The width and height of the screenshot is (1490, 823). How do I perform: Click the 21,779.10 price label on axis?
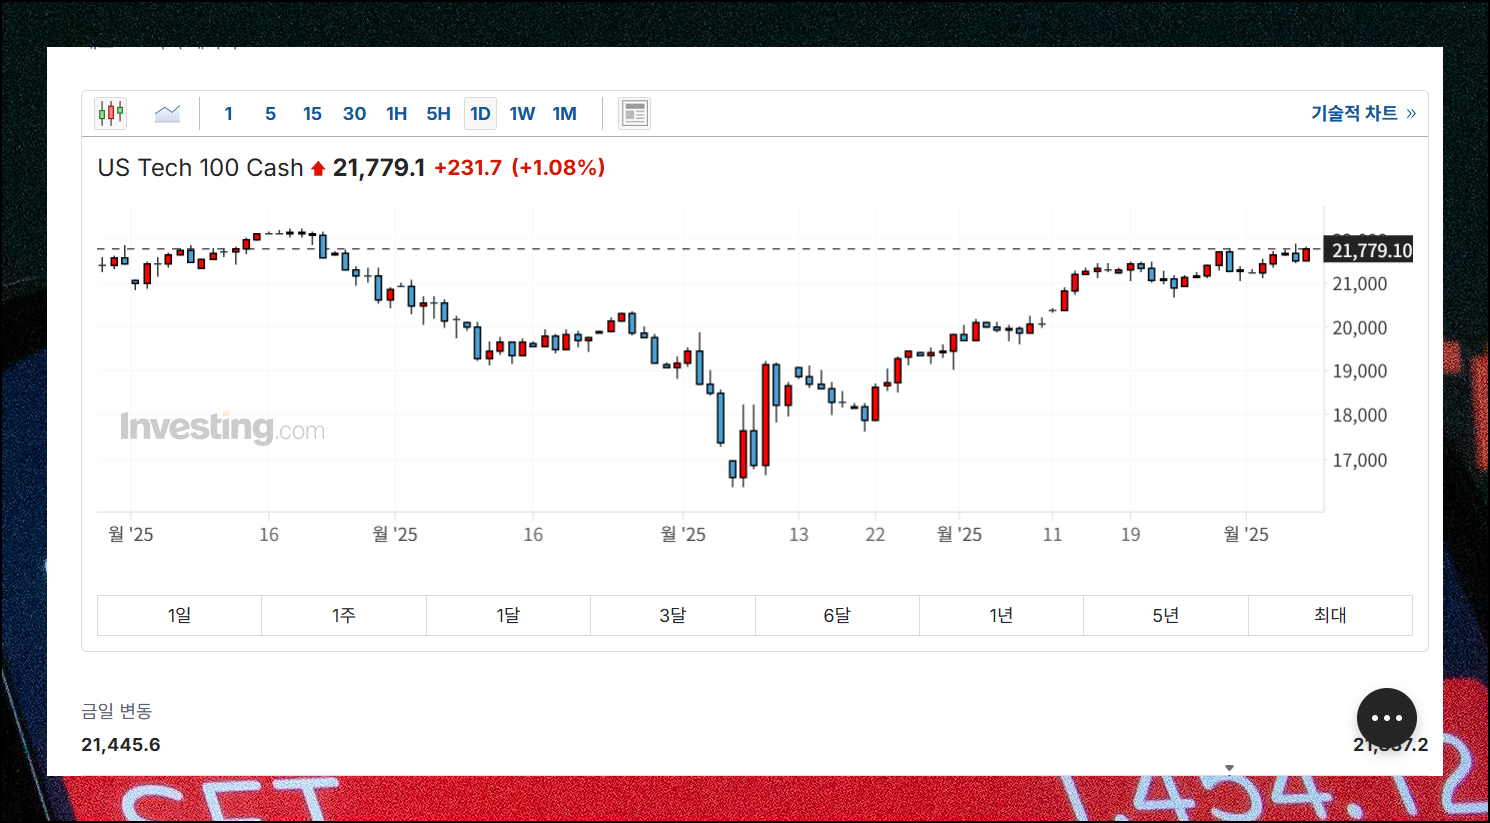1371,250
